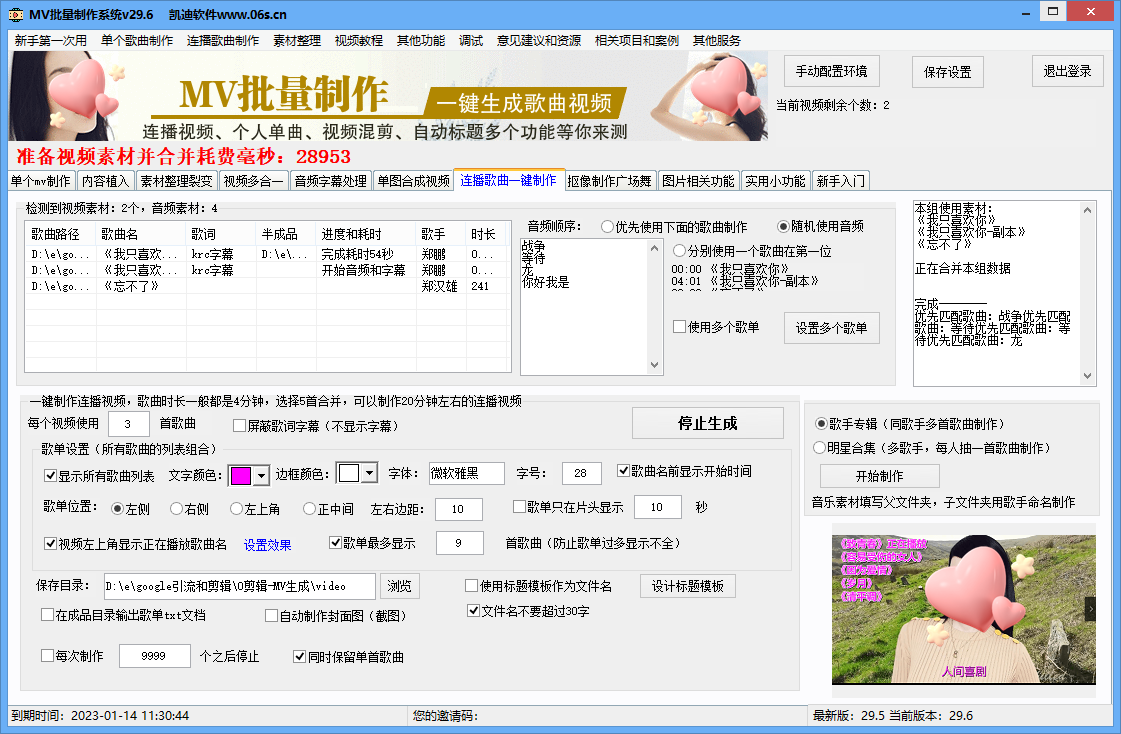This screenshot has height=734, width=1121.
Task: Select 歌手专辑 radio option
Action: click(x=909, y=424)
